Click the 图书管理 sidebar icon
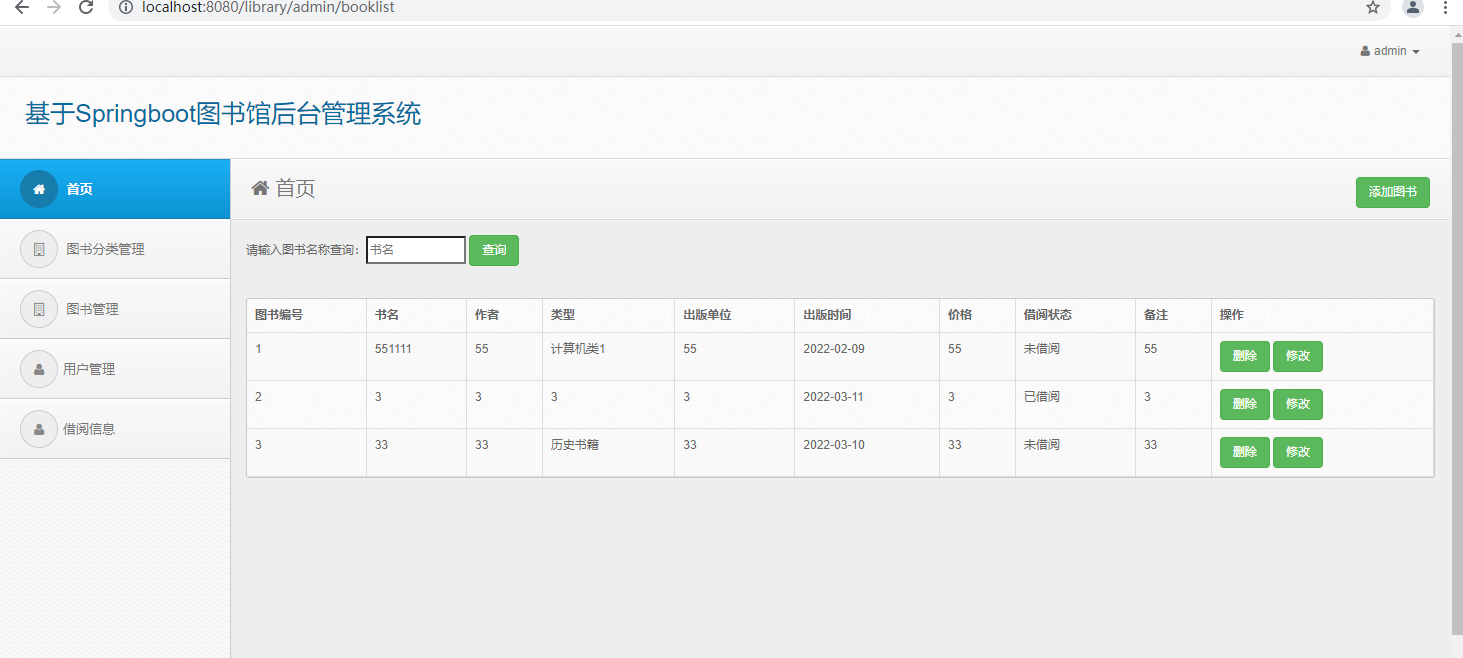The image size is (1463, 658). point(39,309)
